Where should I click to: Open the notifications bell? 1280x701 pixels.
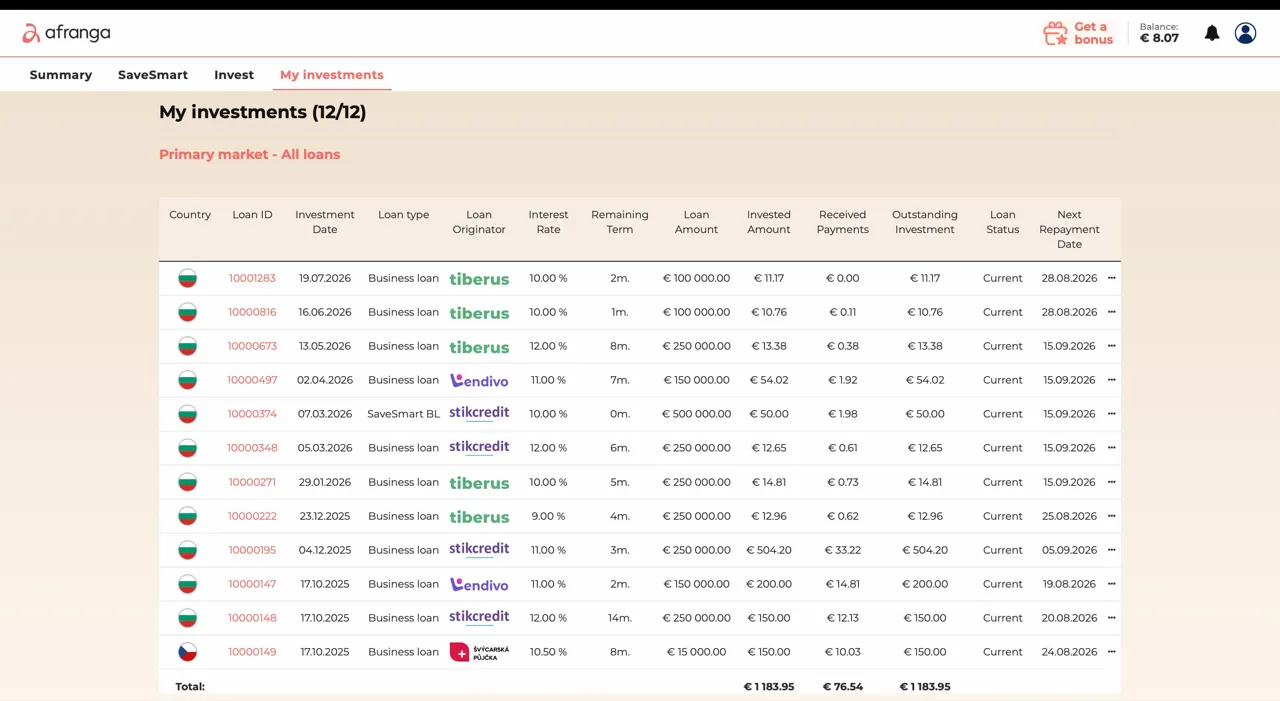click(x=1212, y=33)
